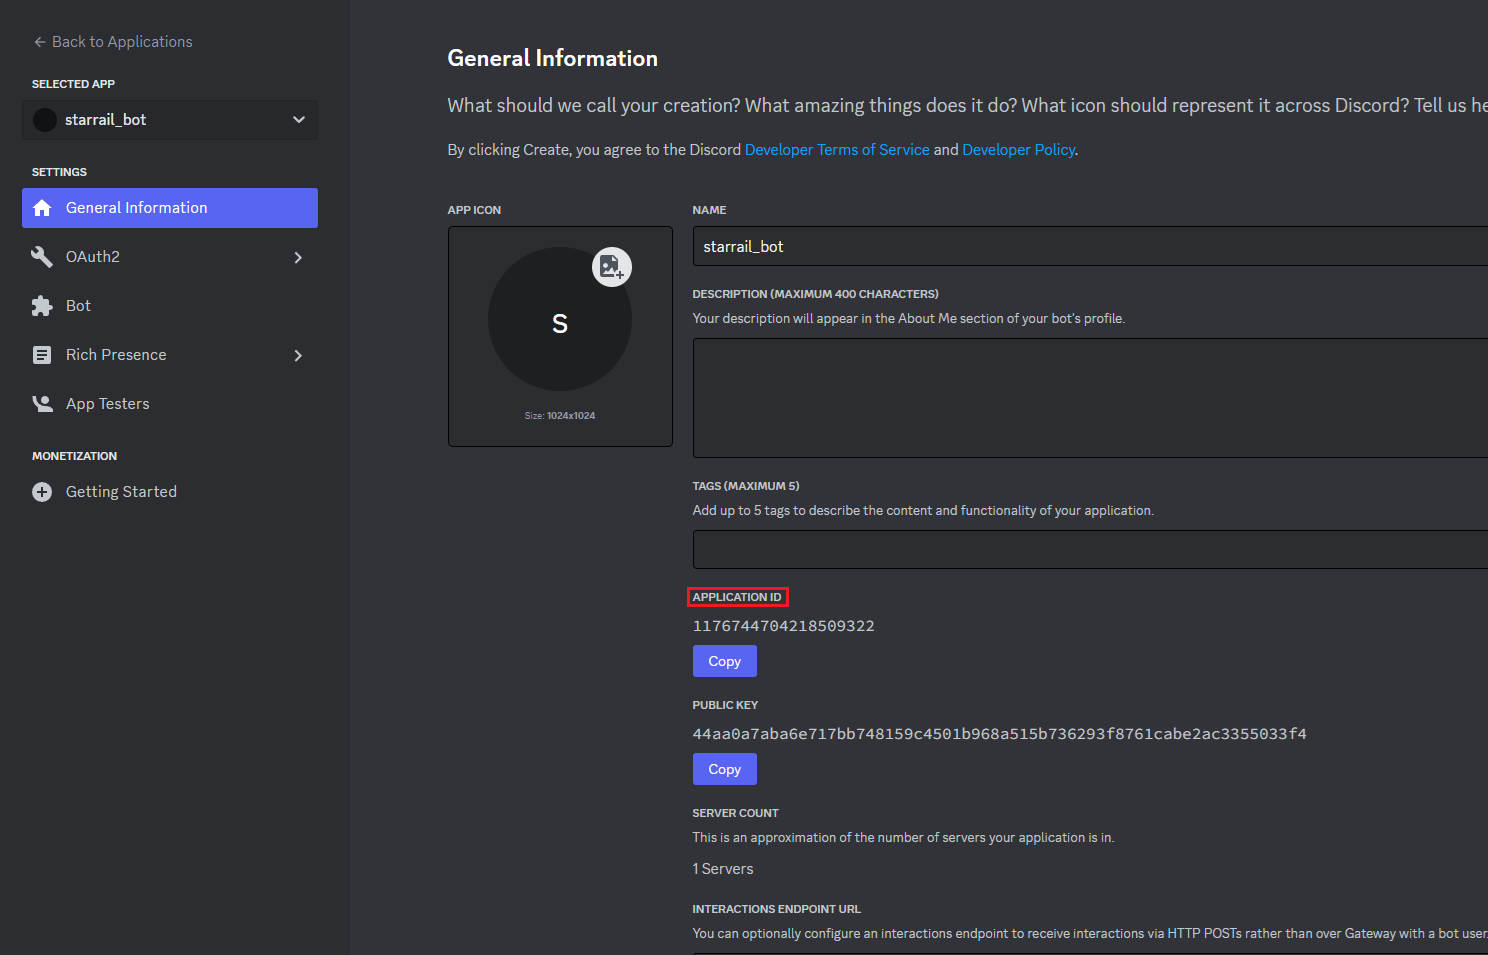Viewport: 1488px width, 955px height.
Task: Open Getting Started under Monetization
Action: [x=170, y=492]
